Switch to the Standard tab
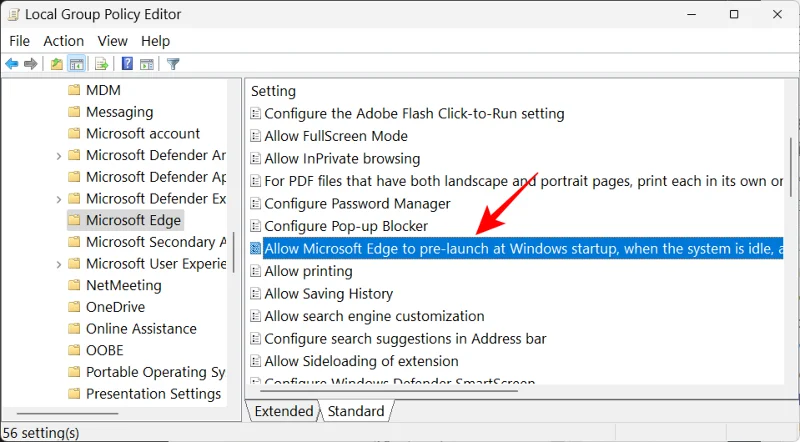The width and height of the screenshot is (800, 442). 356,411
